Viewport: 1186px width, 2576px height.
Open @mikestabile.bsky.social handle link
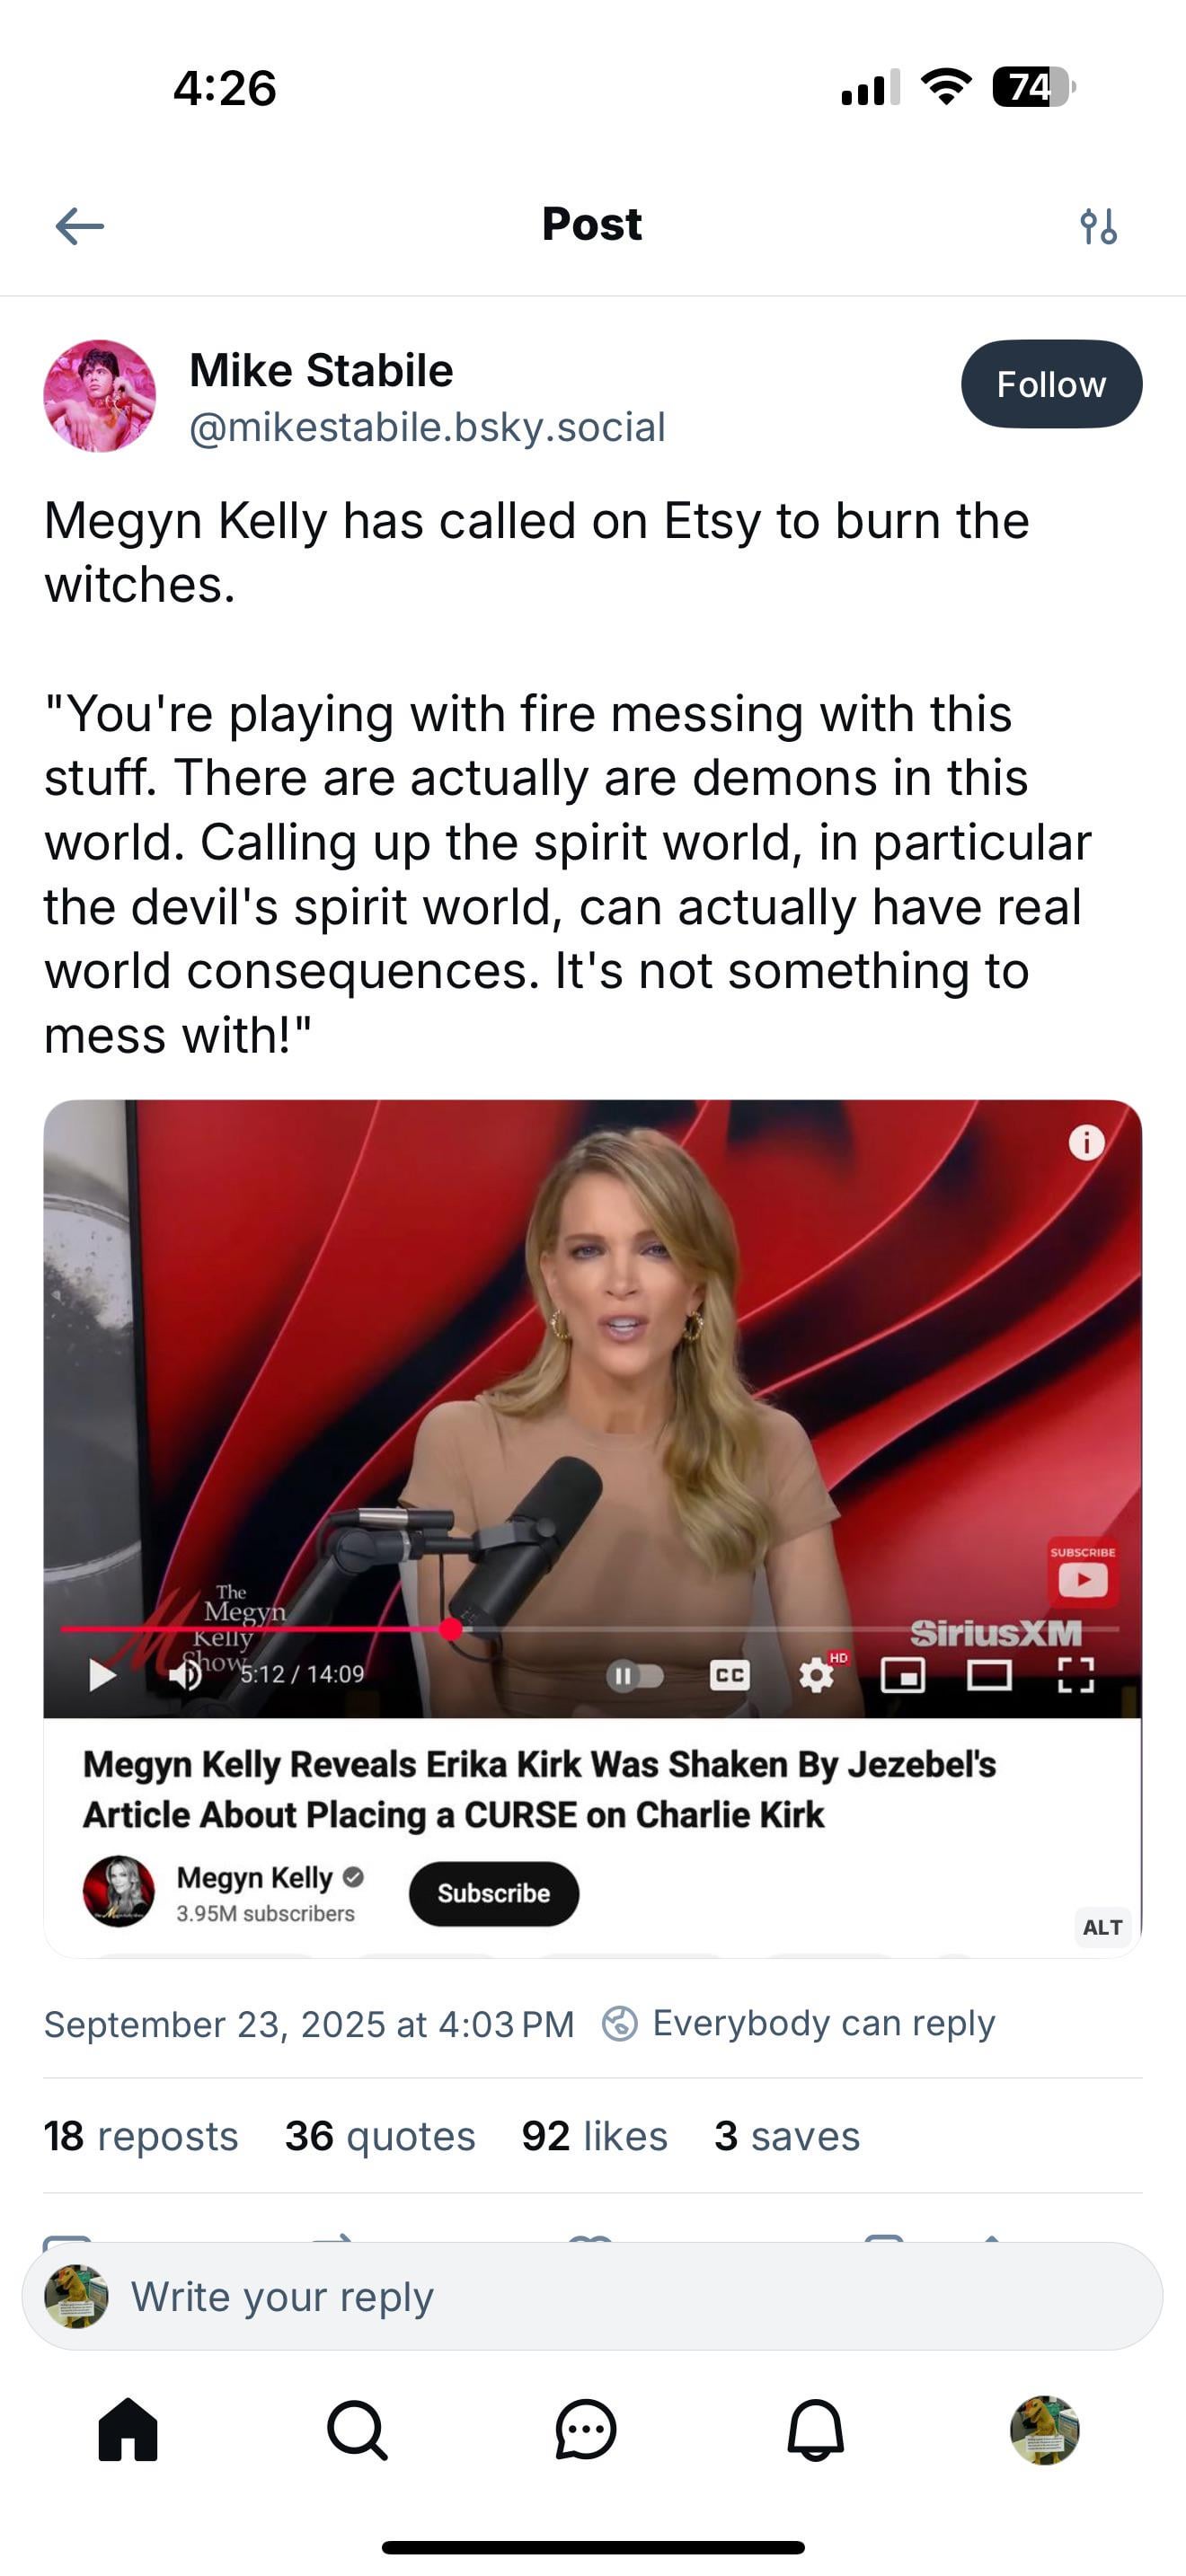tap(427, 427)
